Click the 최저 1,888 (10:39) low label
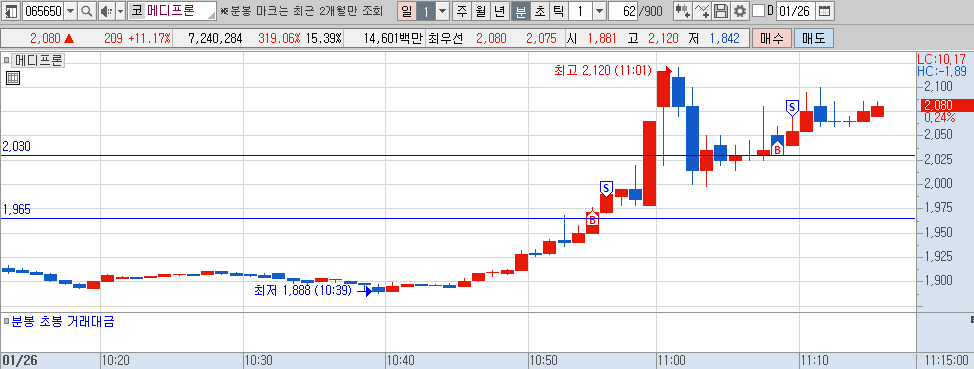Viewport: 974px width, 369px height. (303, 290)
